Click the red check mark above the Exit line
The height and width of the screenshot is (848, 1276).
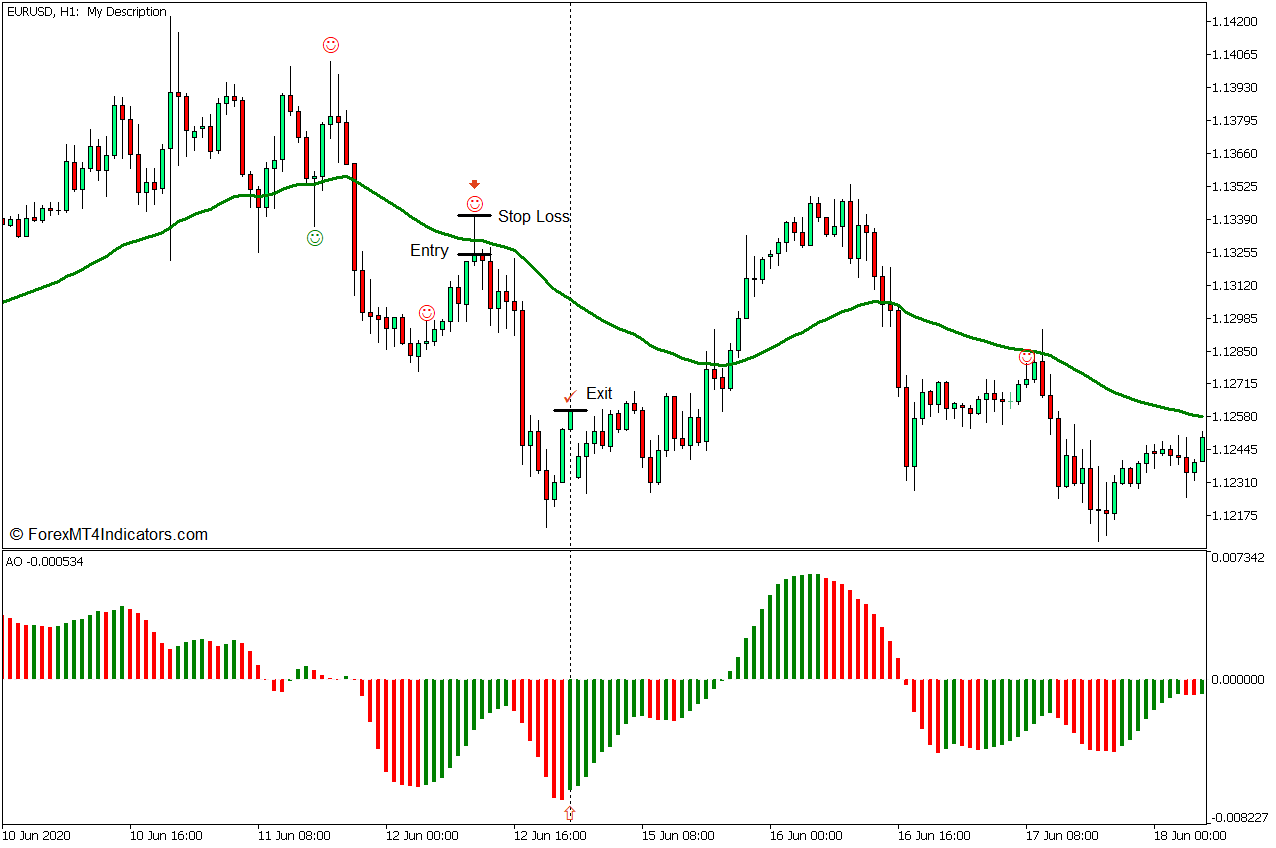[x=569, y=397]
